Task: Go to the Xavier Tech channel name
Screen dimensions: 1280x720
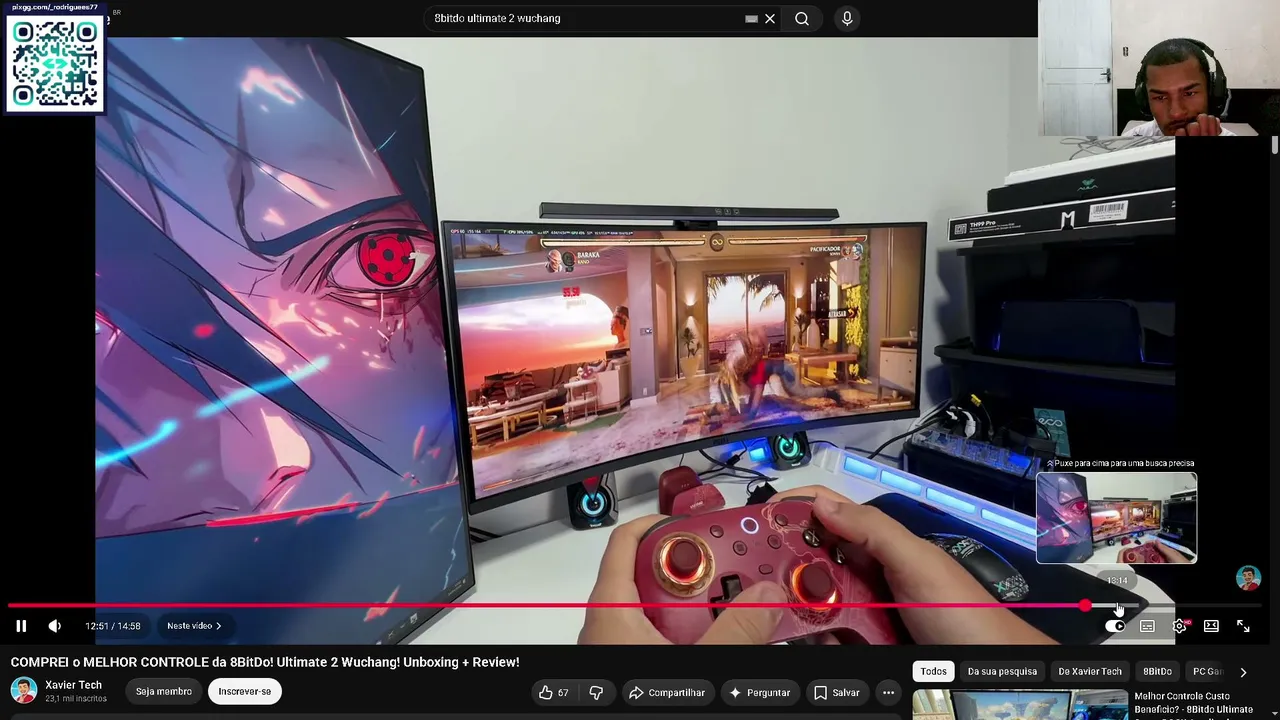Action: 73,685
